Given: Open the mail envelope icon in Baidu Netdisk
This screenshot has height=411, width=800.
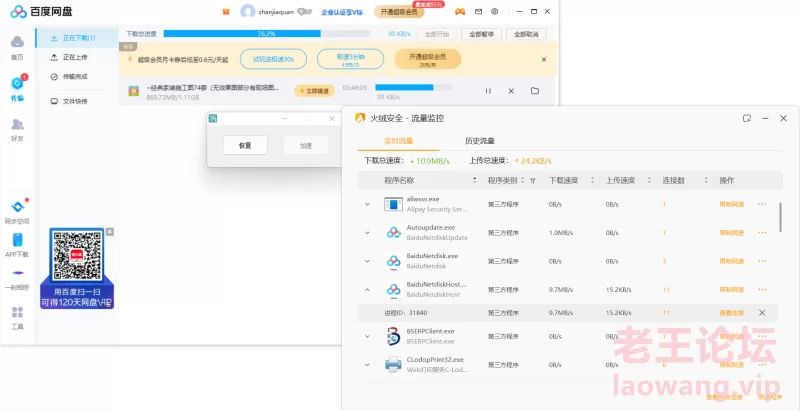Looking at the screenshot, I should 479,12.
